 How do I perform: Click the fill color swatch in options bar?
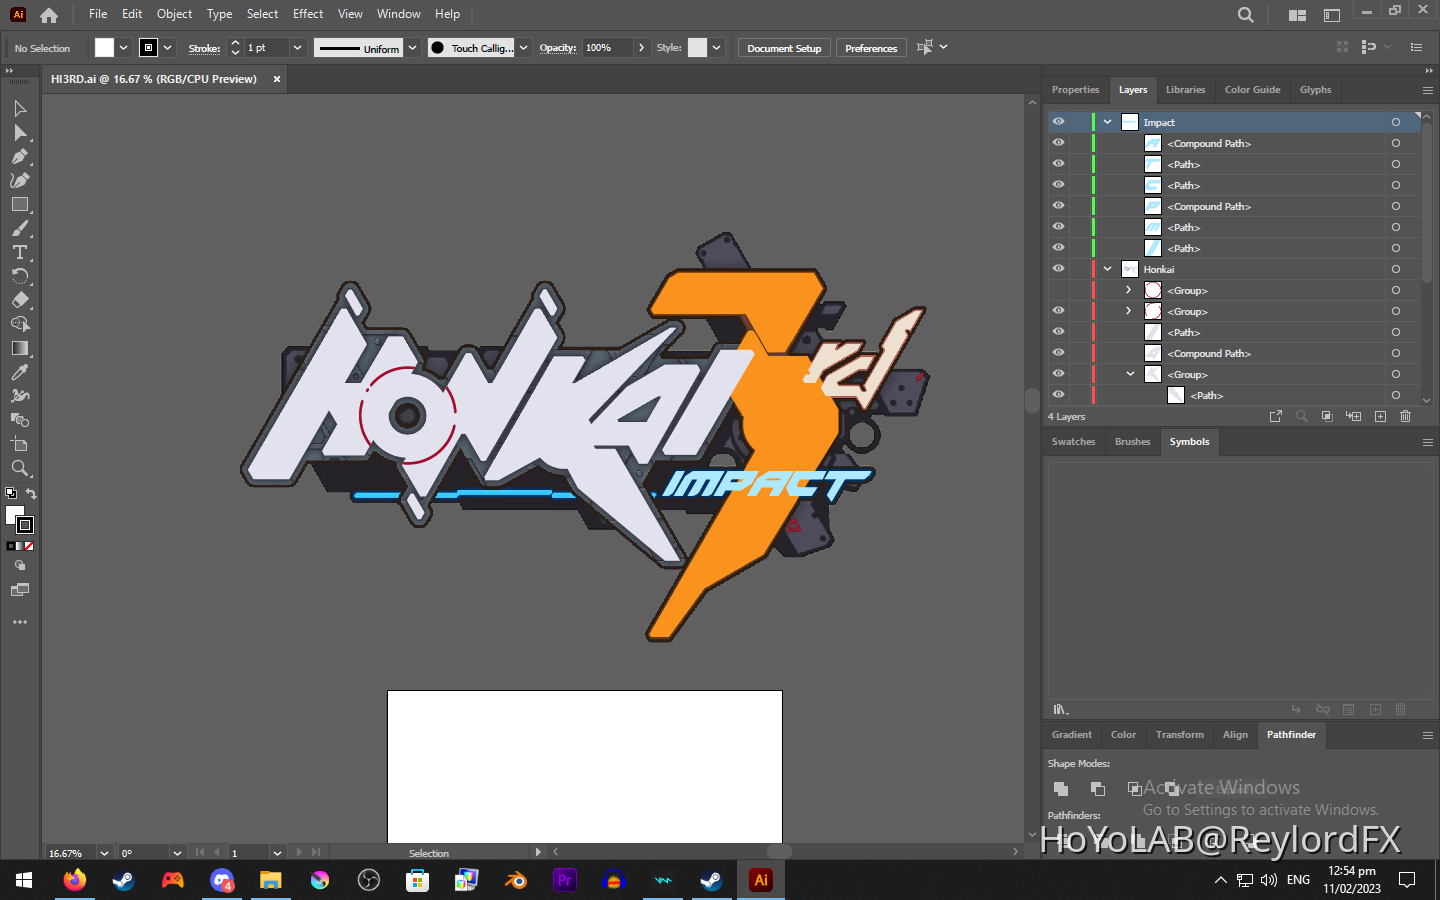click(103, 47)
